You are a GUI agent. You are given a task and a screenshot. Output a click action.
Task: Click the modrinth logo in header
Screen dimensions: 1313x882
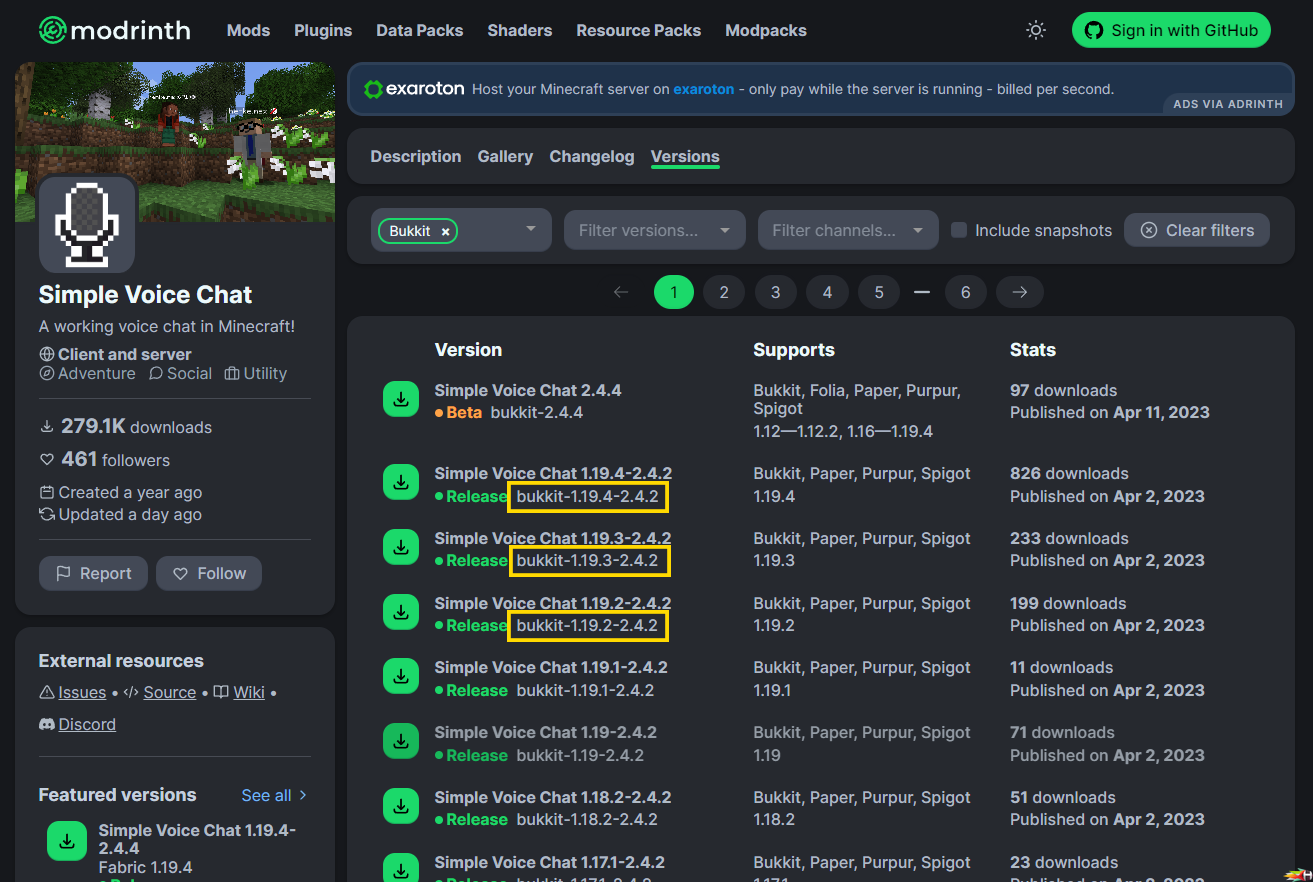click(115, 30)
